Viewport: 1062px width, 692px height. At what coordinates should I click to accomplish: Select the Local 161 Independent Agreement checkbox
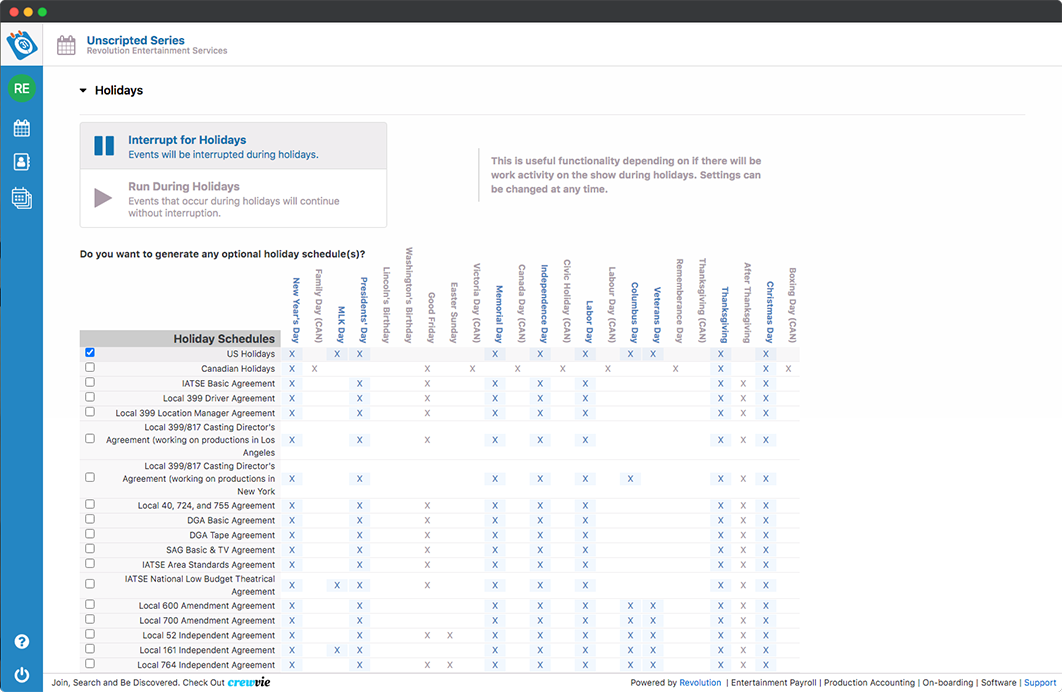pyautogui.click(x=90, y=649)
